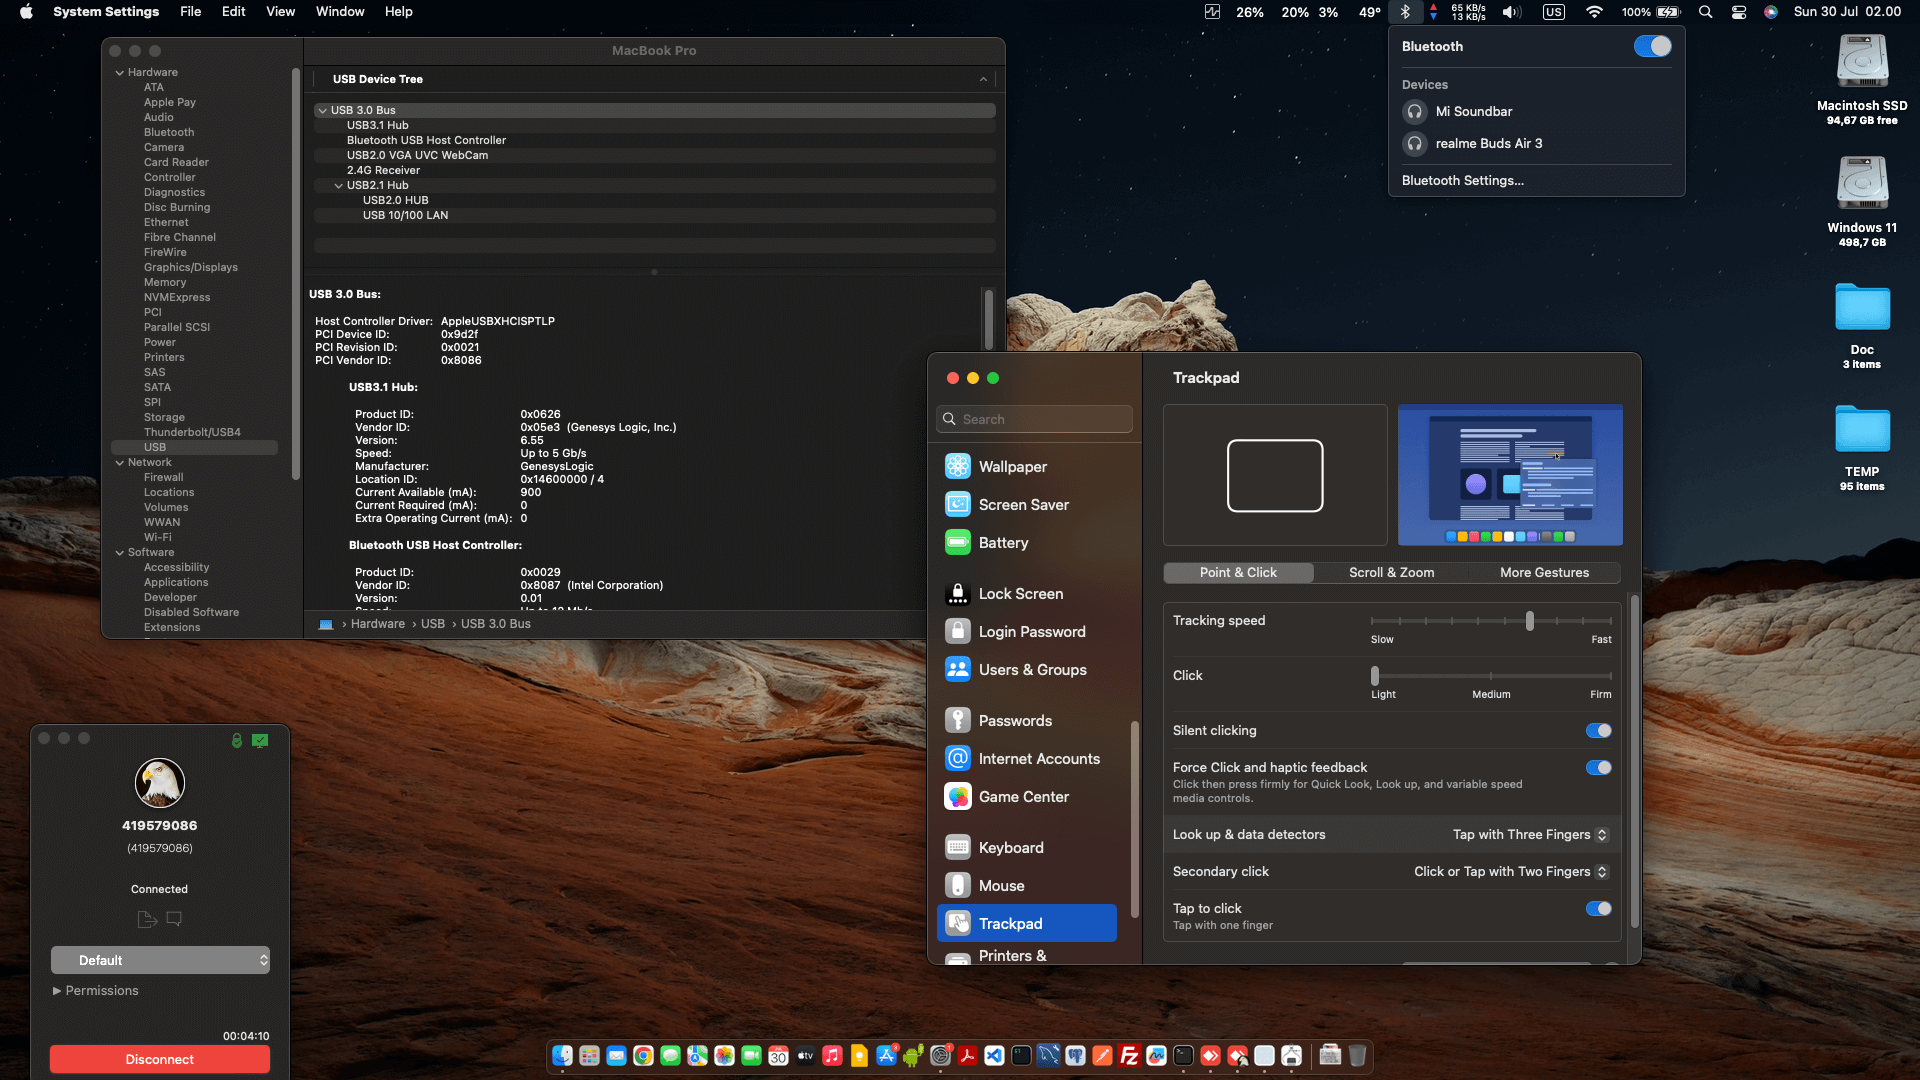
Task: Collapse the Network section in sidebar
Action: point(120,462)
